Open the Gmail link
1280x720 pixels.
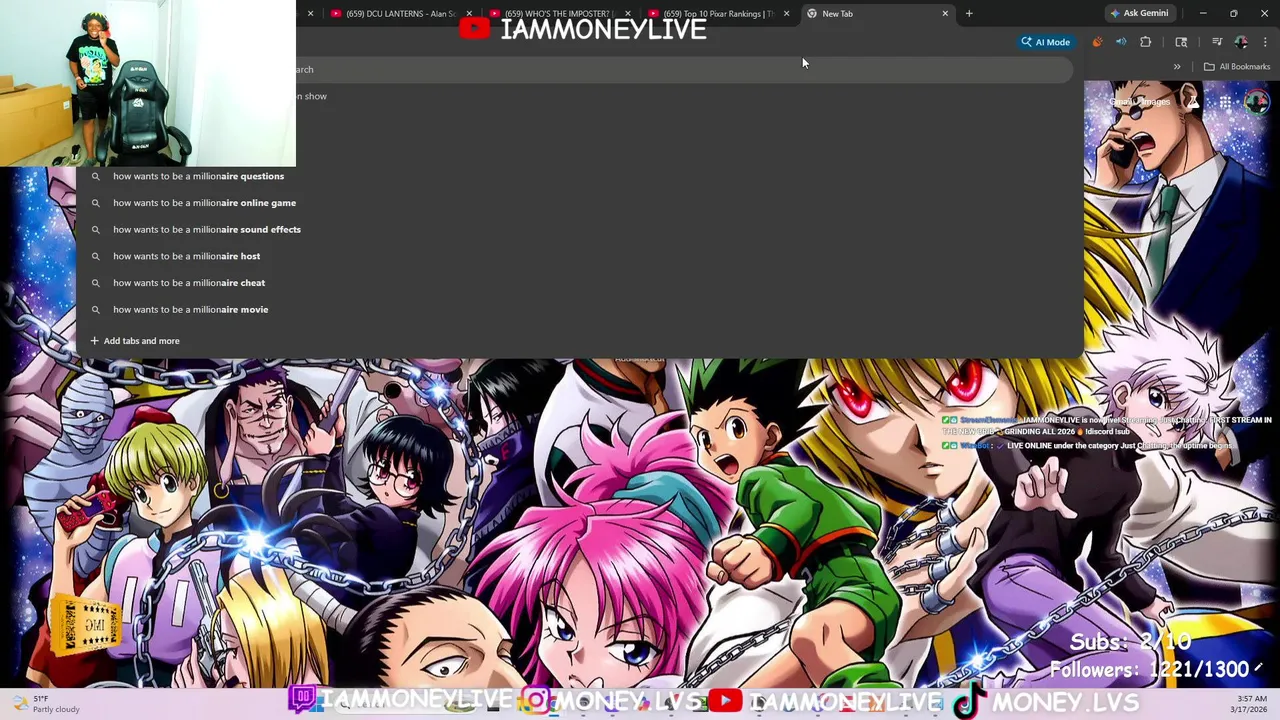[1121, 102]
